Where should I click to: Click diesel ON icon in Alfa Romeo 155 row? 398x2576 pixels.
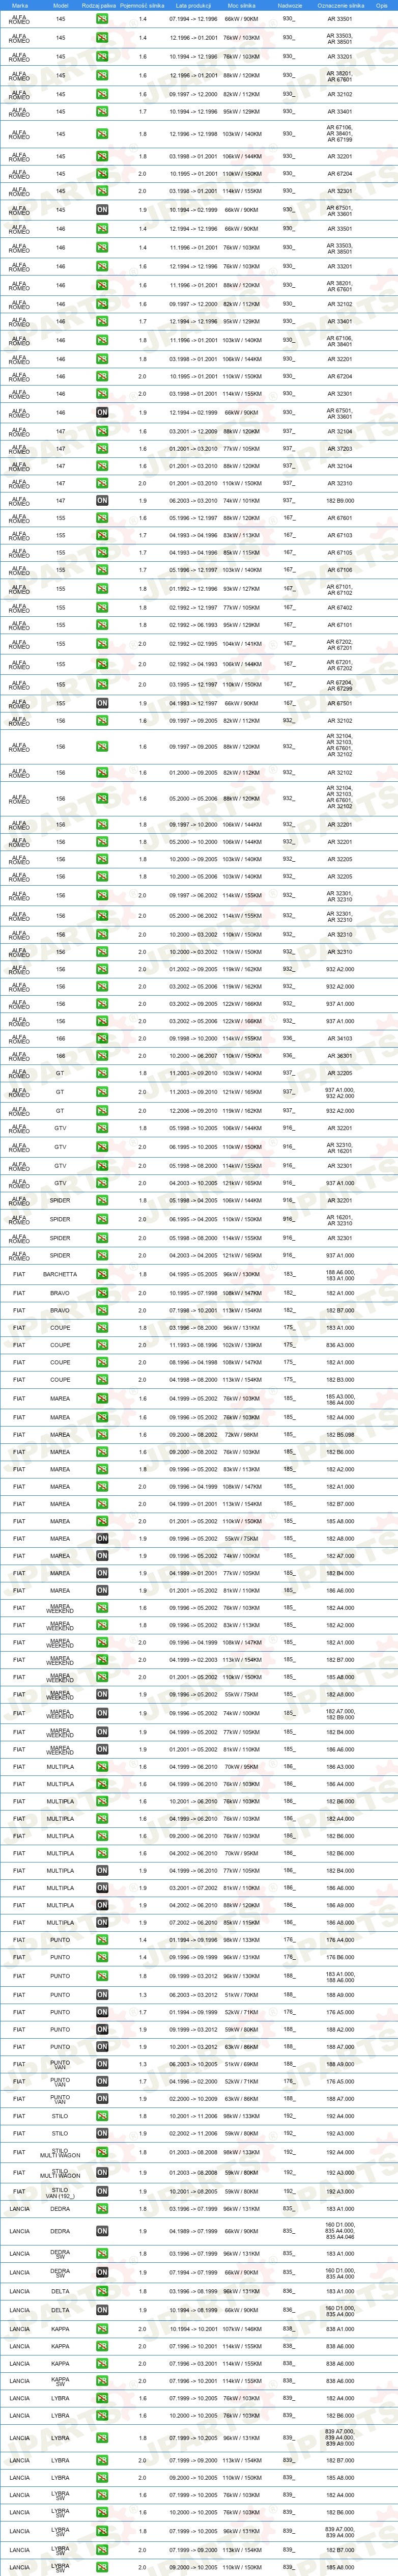(102, 703)
